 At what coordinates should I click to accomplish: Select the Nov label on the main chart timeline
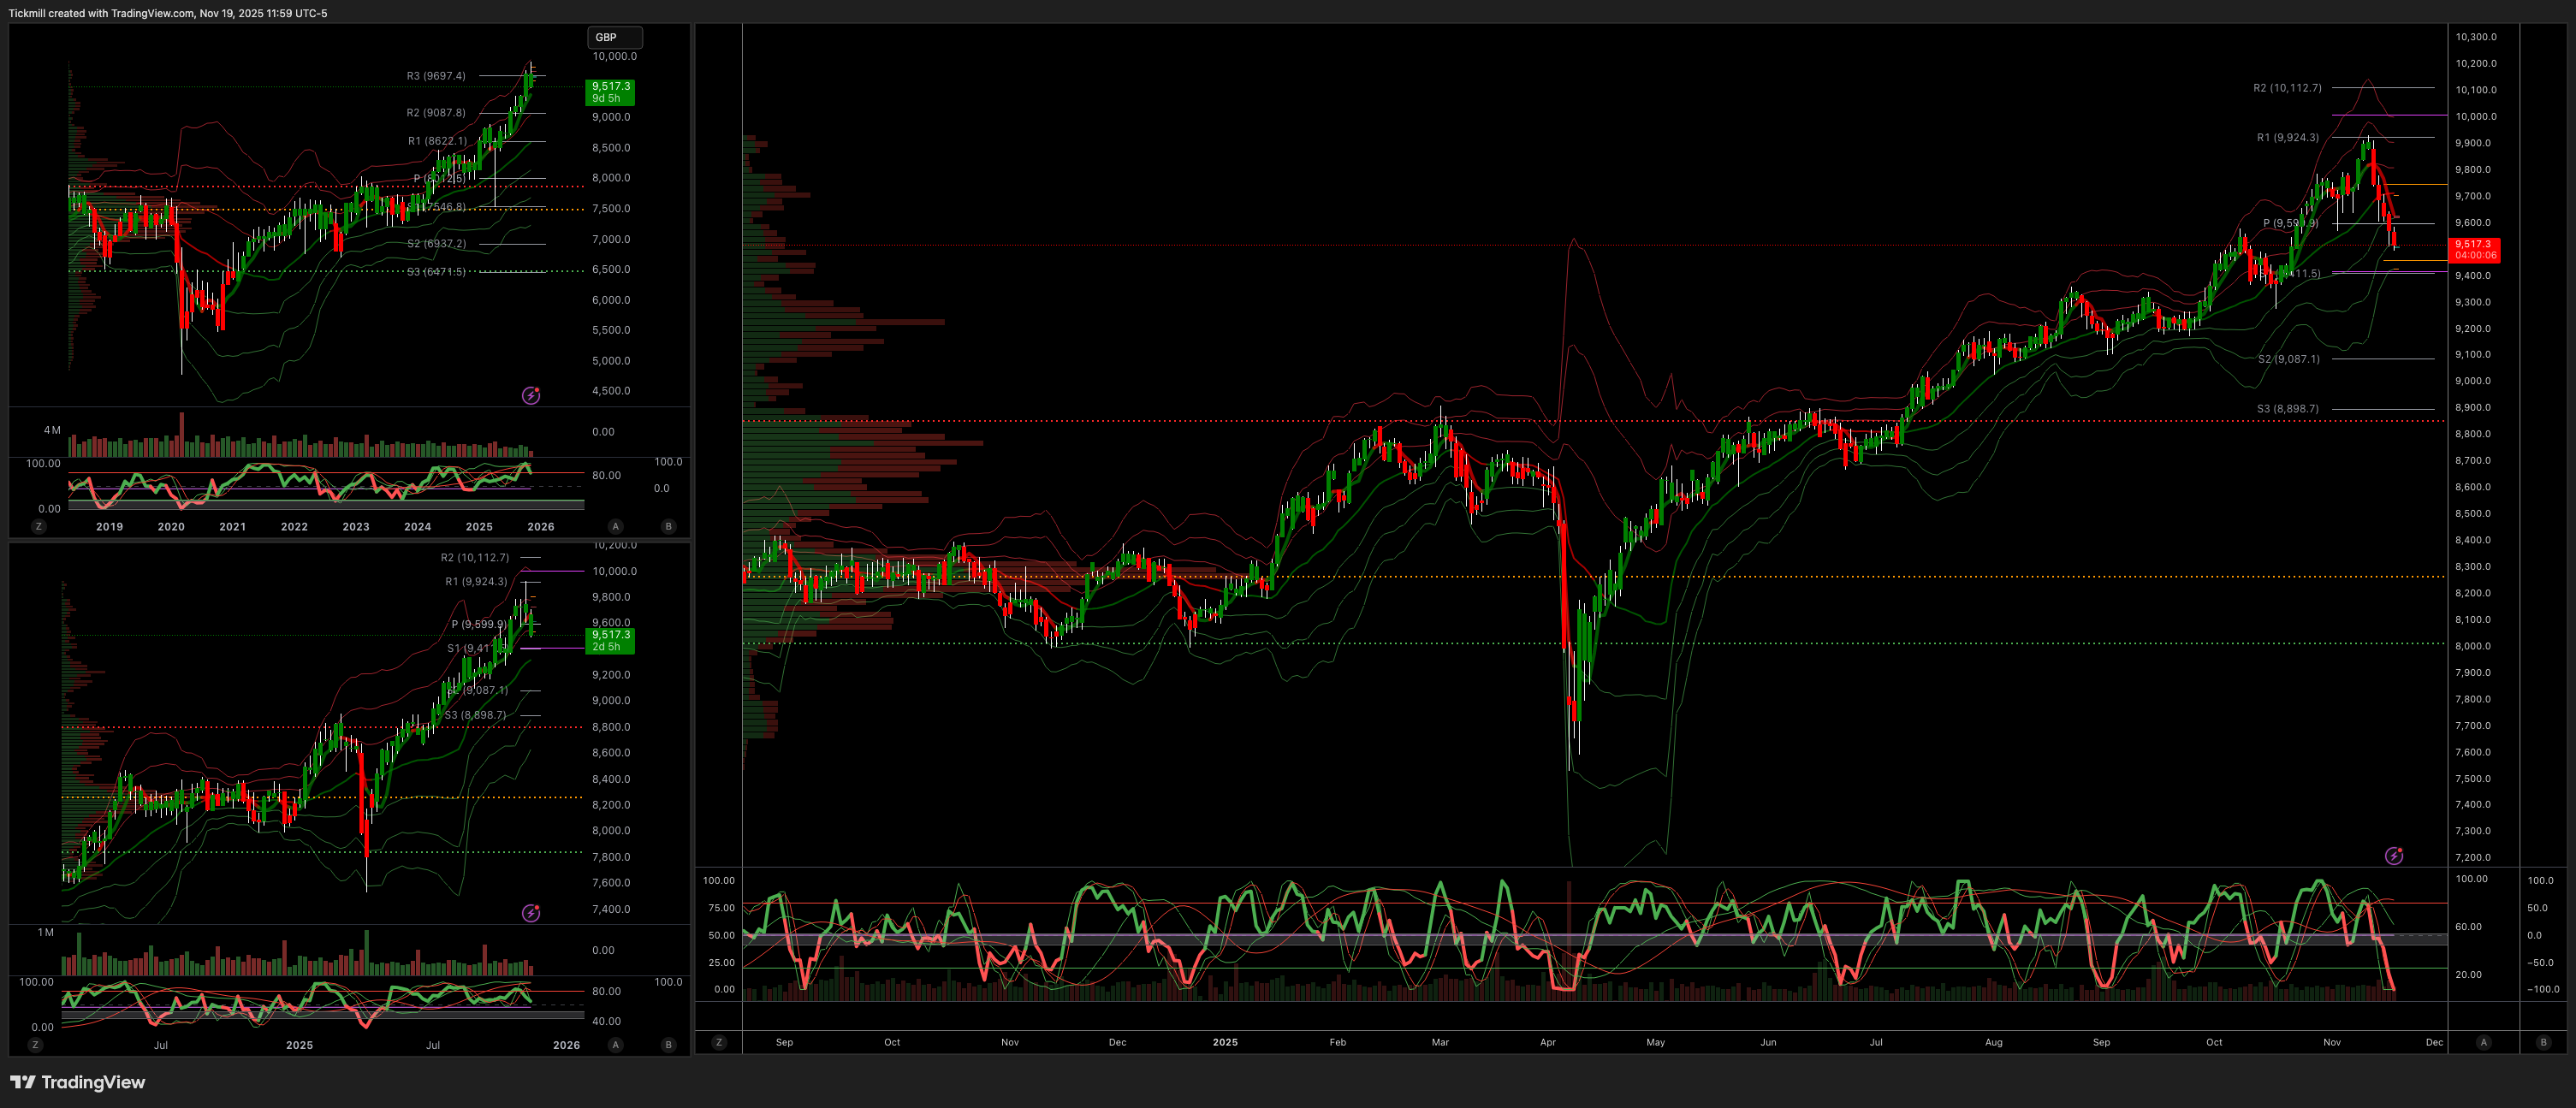(2331, 1042)
